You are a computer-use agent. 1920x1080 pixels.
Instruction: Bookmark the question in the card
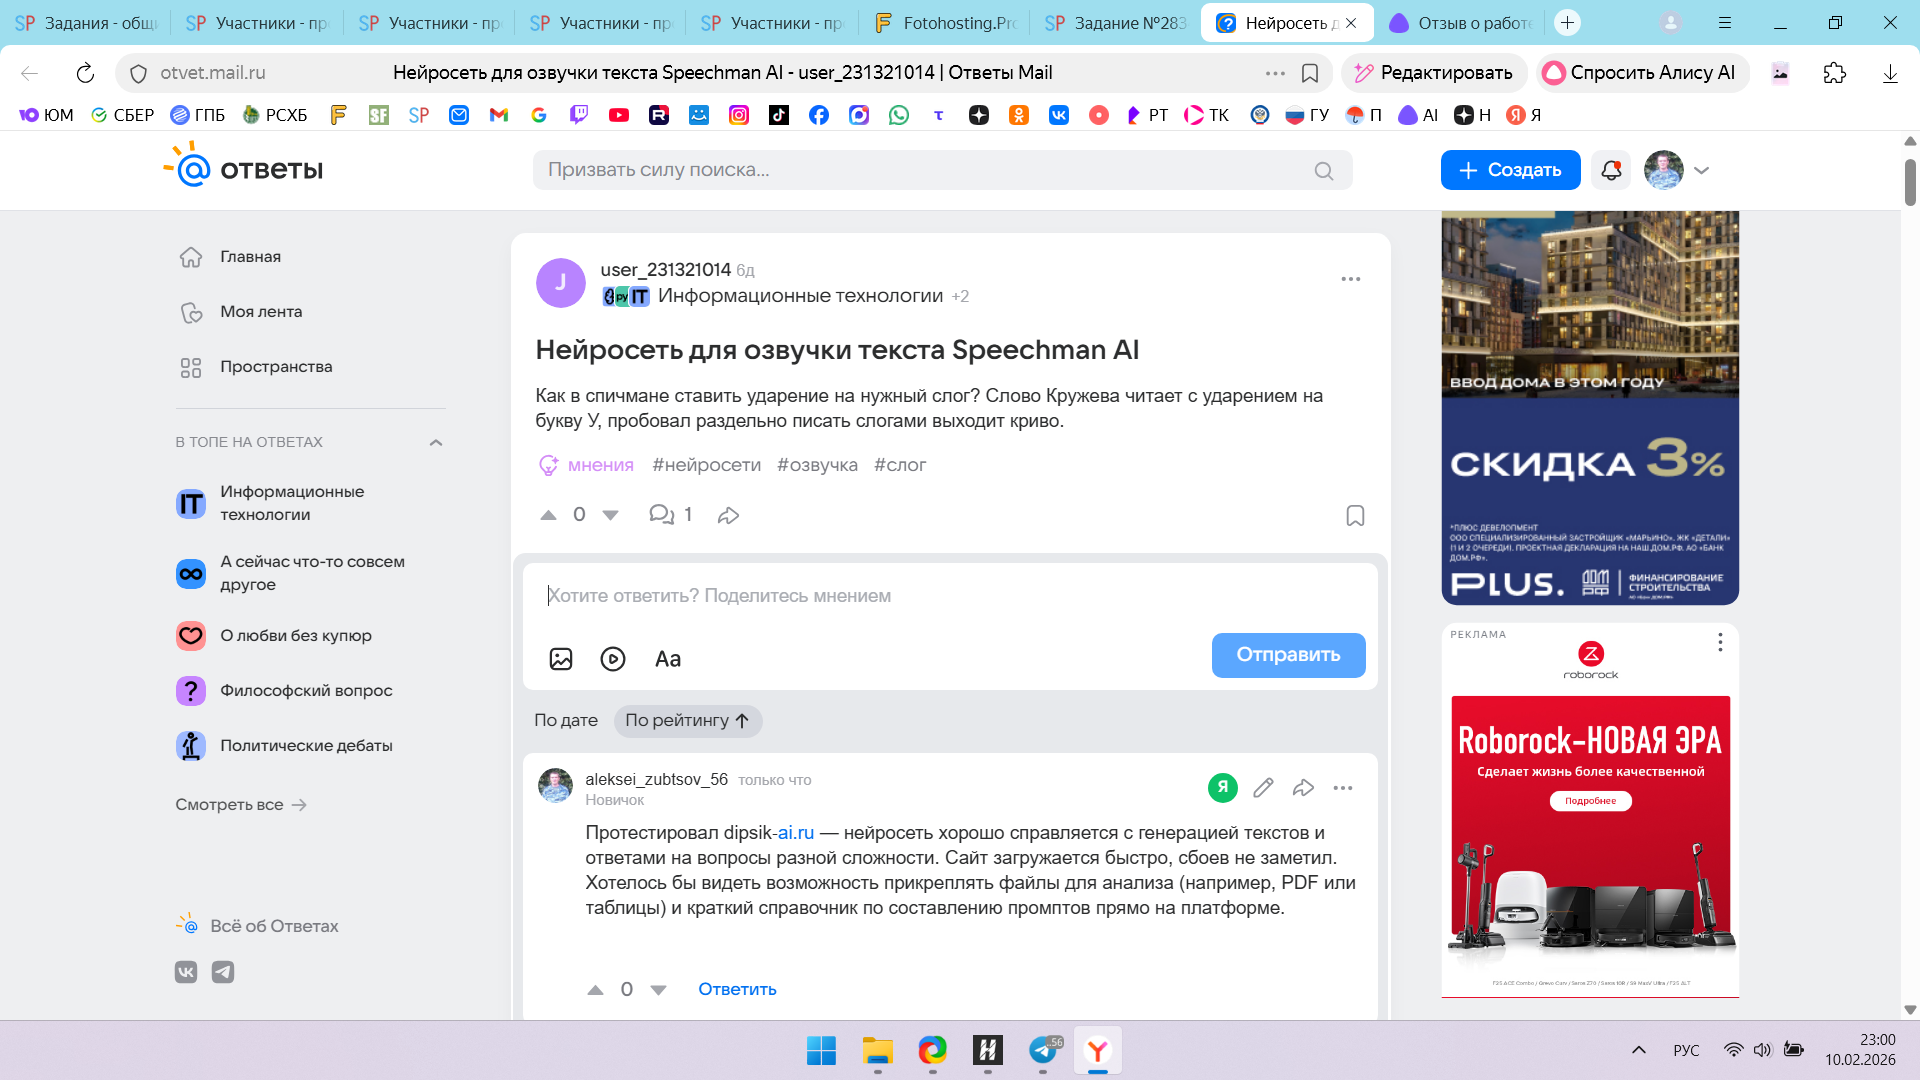point(1355,516)
